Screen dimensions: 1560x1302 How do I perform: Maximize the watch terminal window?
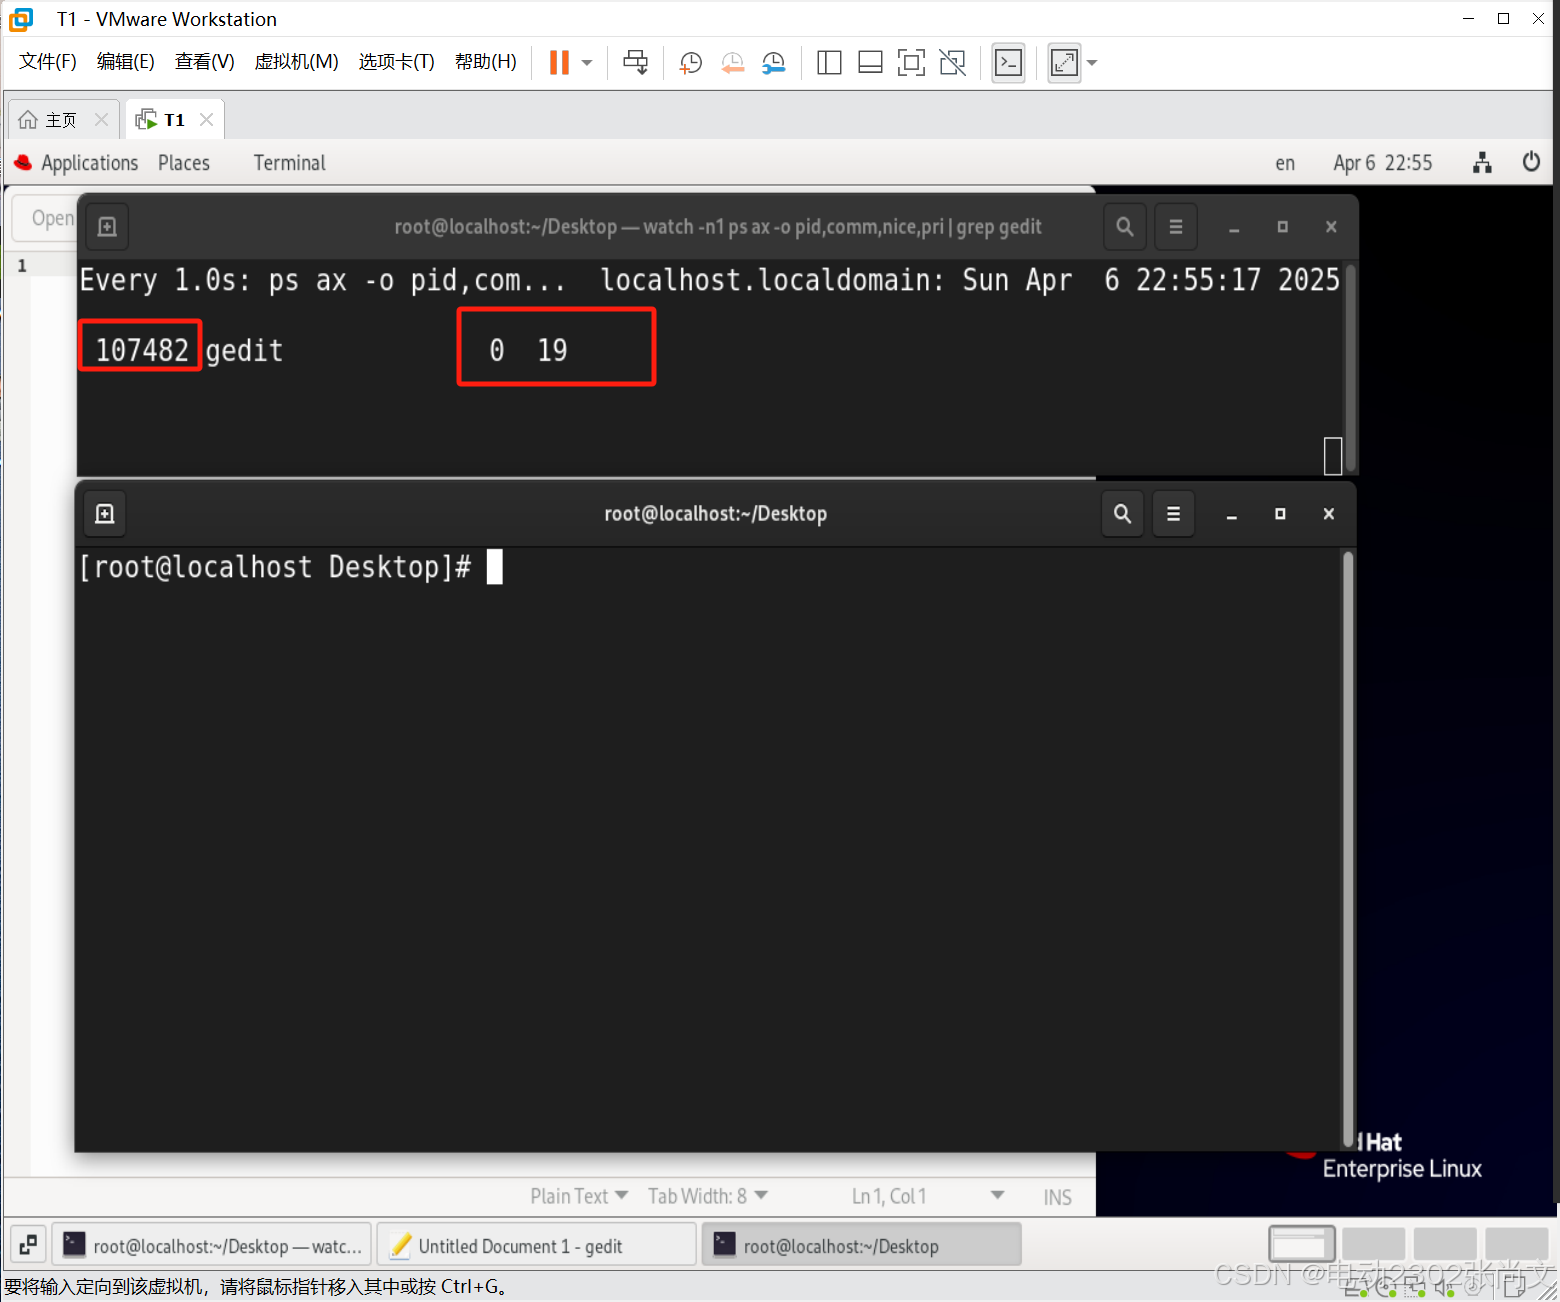1282,227
